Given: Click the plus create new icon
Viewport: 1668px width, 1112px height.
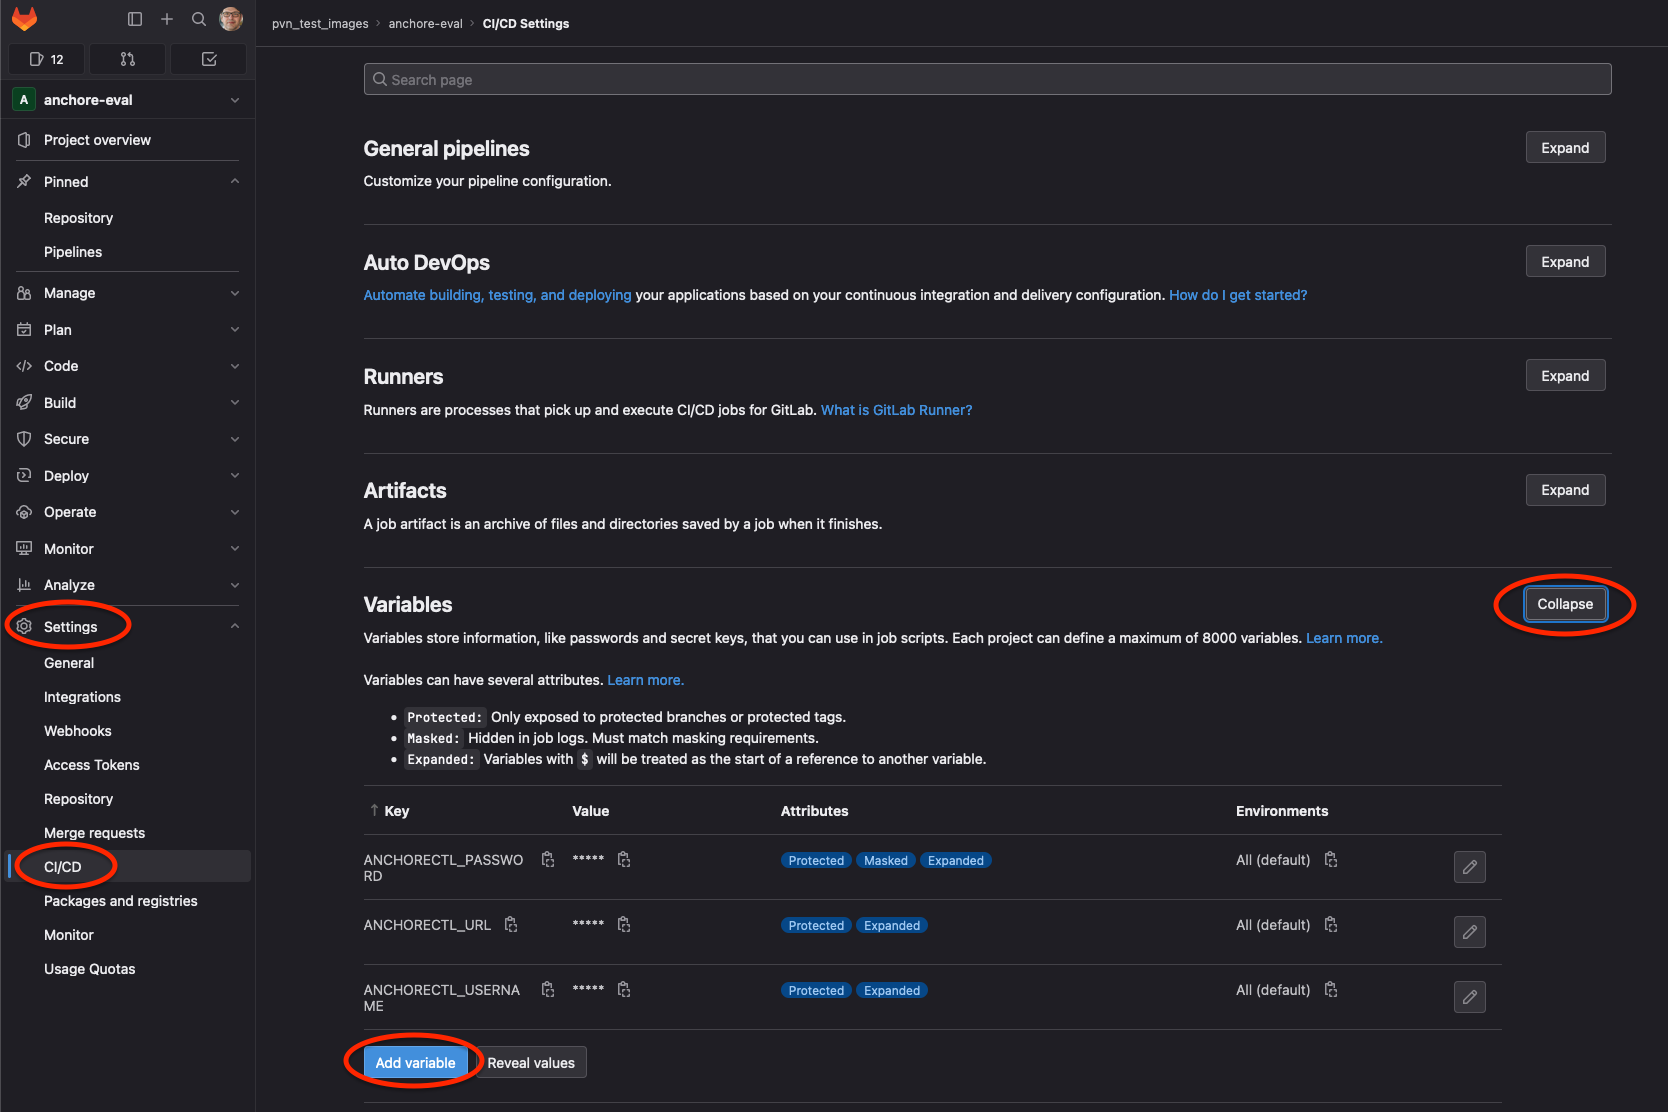Looking at the screenshot, I should click(x=167, y=19).
